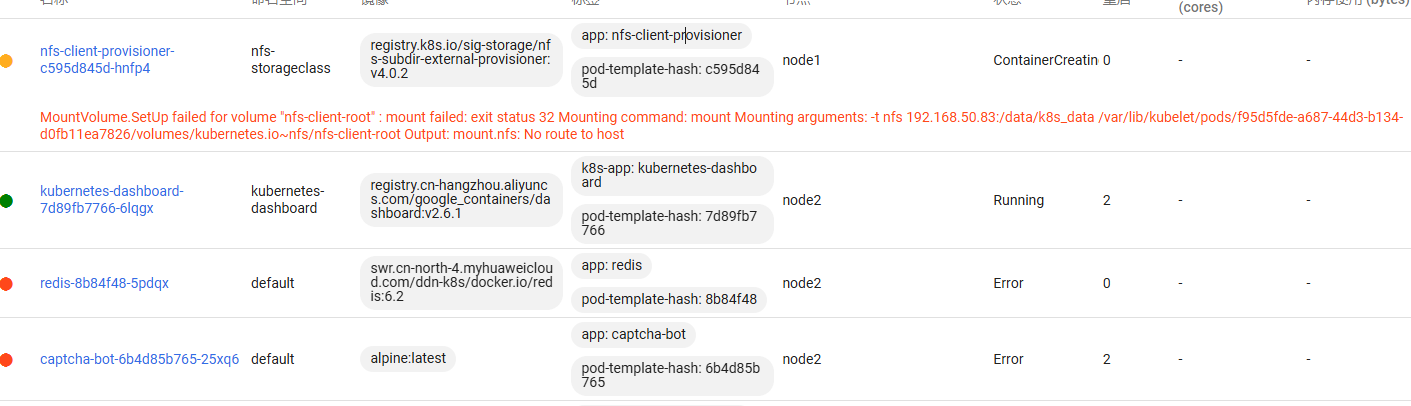Click the yellow pending icon for nfs-client-provisioner

(6, 61)
